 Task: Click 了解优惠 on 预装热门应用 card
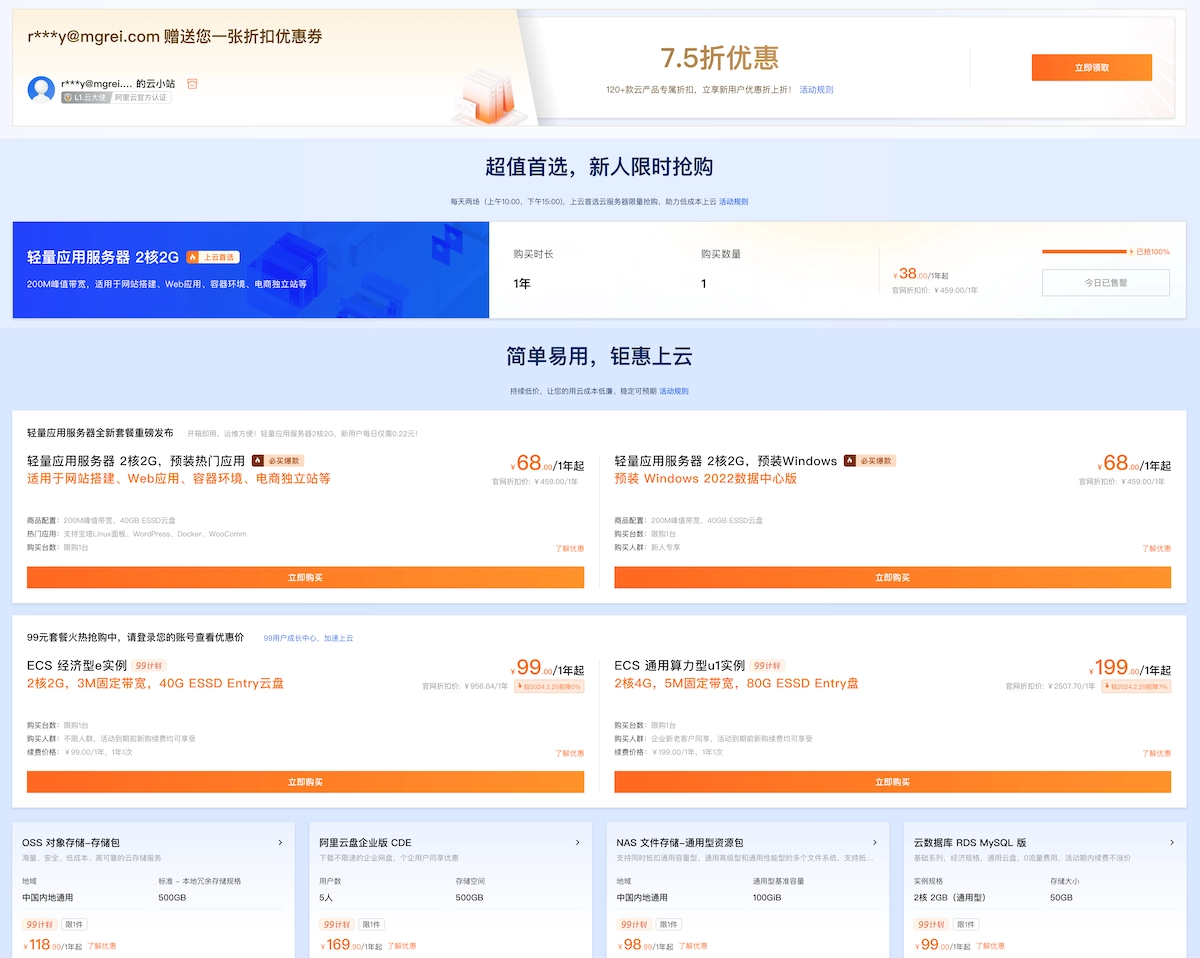coord(569,548)
